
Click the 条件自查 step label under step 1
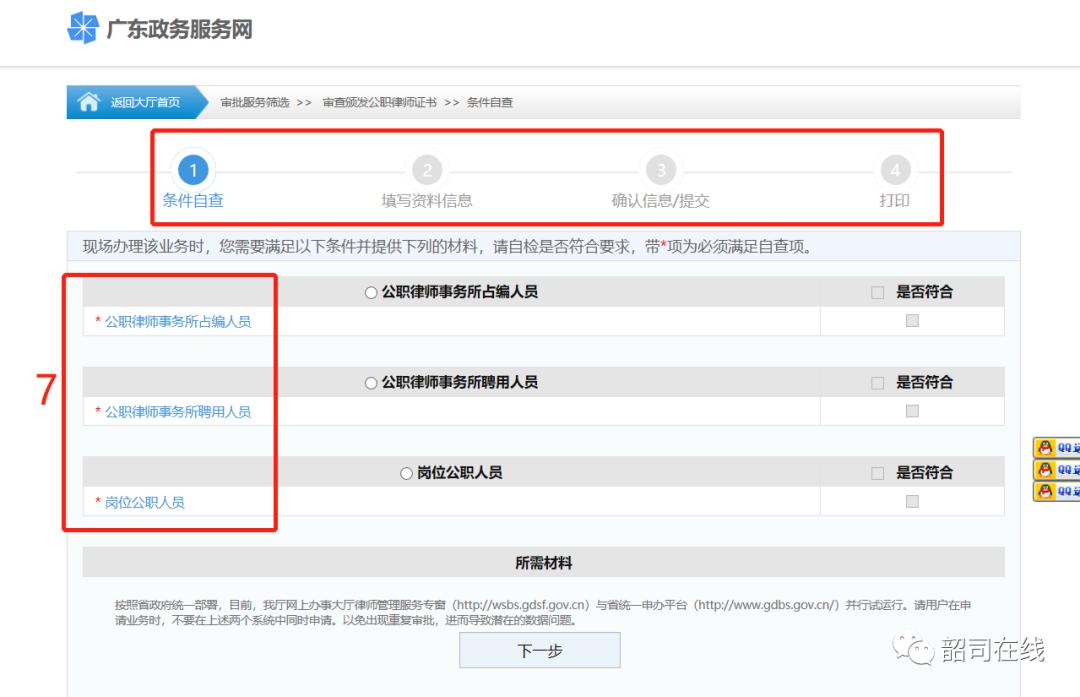click(193, 200)
